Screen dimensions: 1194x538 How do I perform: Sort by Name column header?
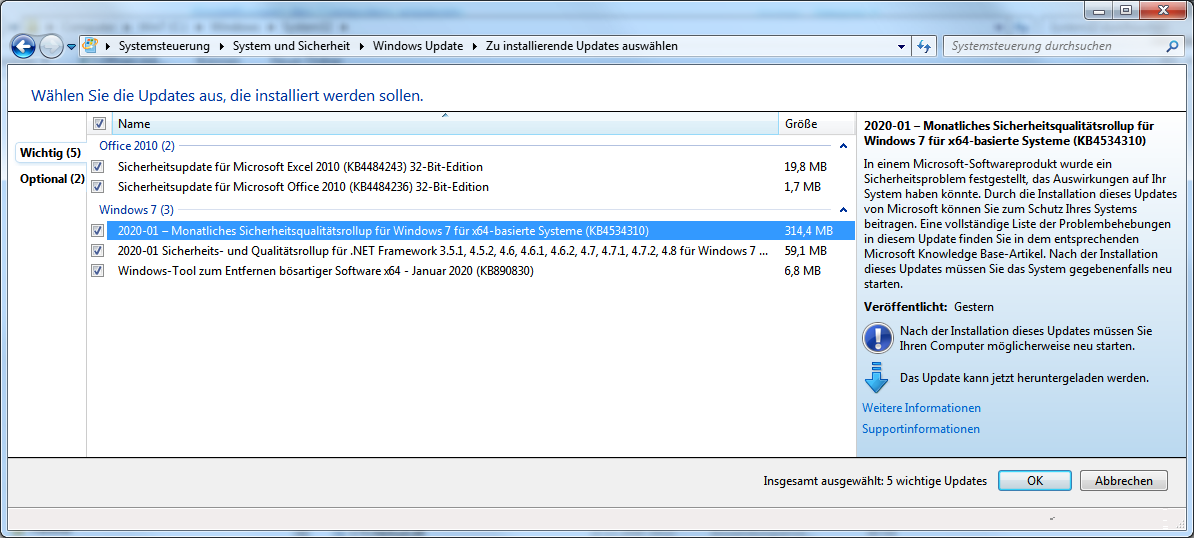click(x=445, y=123)
